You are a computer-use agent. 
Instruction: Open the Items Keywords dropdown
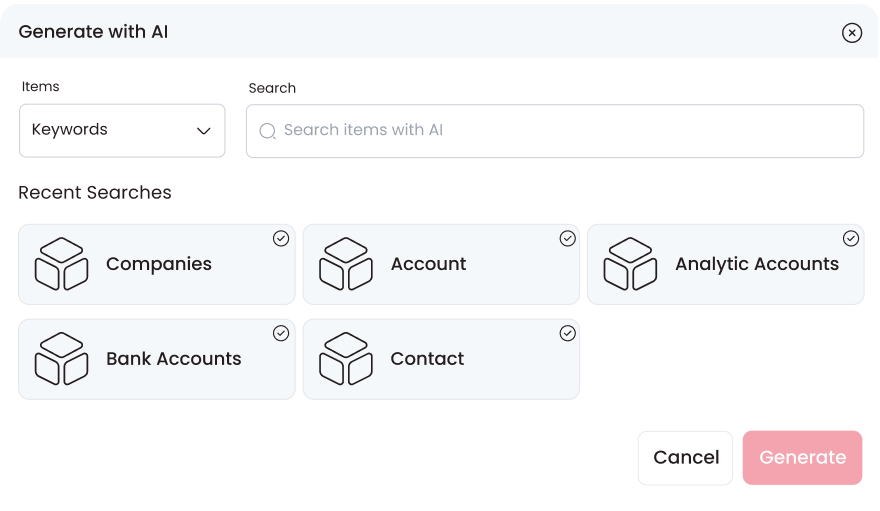[122, 130]
